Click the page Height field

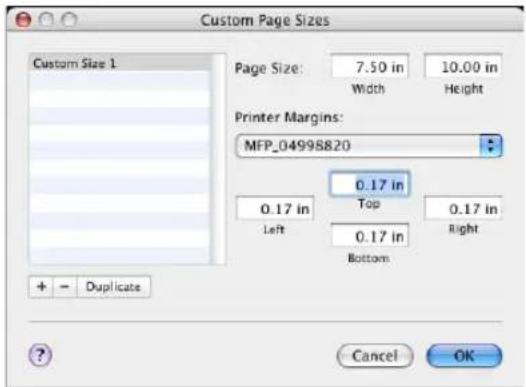463,67
